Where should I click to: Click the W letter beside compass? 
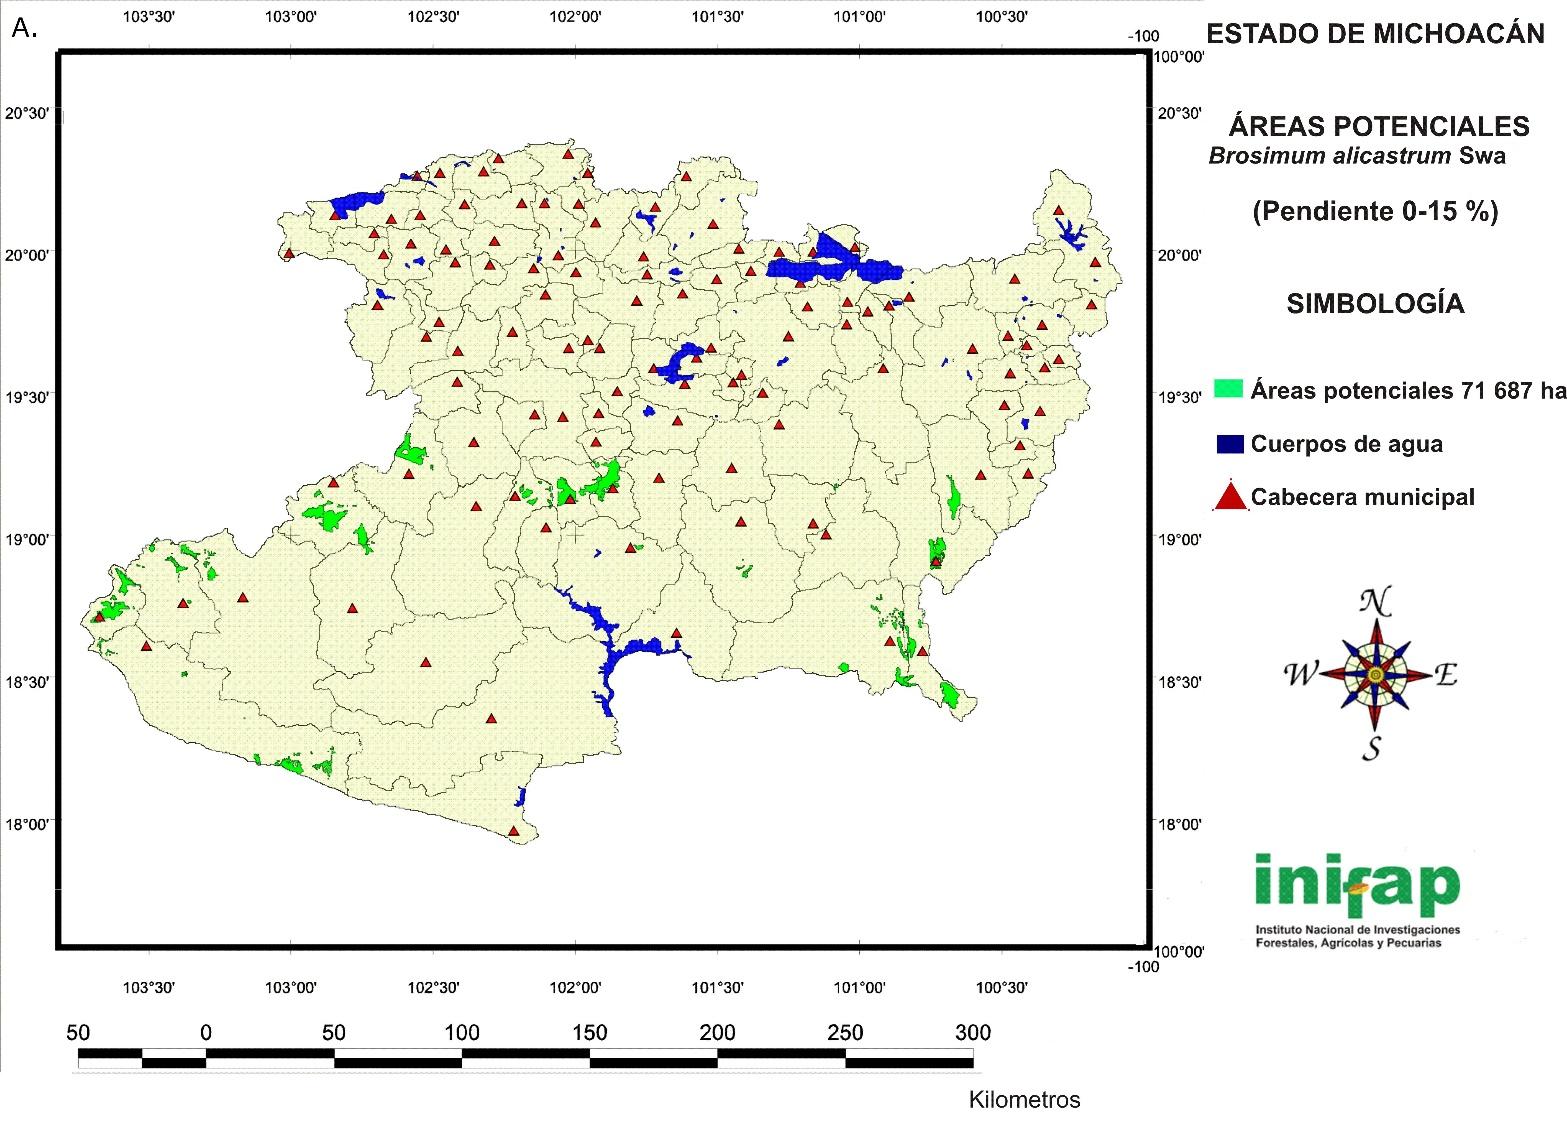(x=1301, y=675)
